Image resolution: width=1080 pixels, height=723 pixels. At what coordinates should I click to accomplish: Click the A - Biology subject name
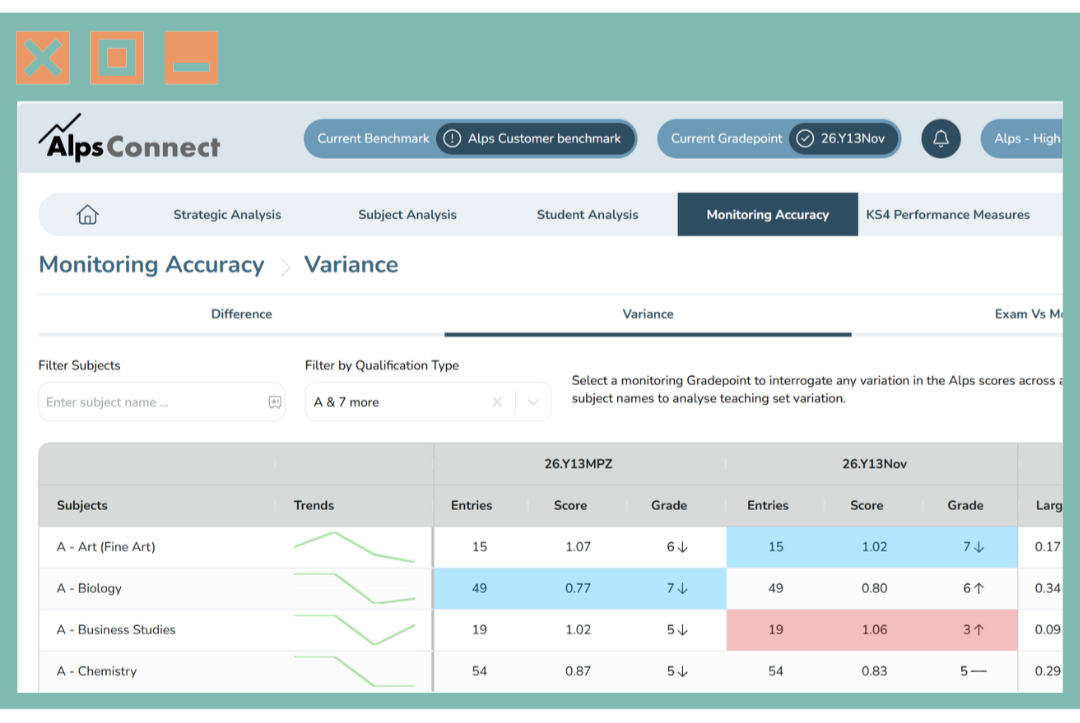[x=89, y=588]
